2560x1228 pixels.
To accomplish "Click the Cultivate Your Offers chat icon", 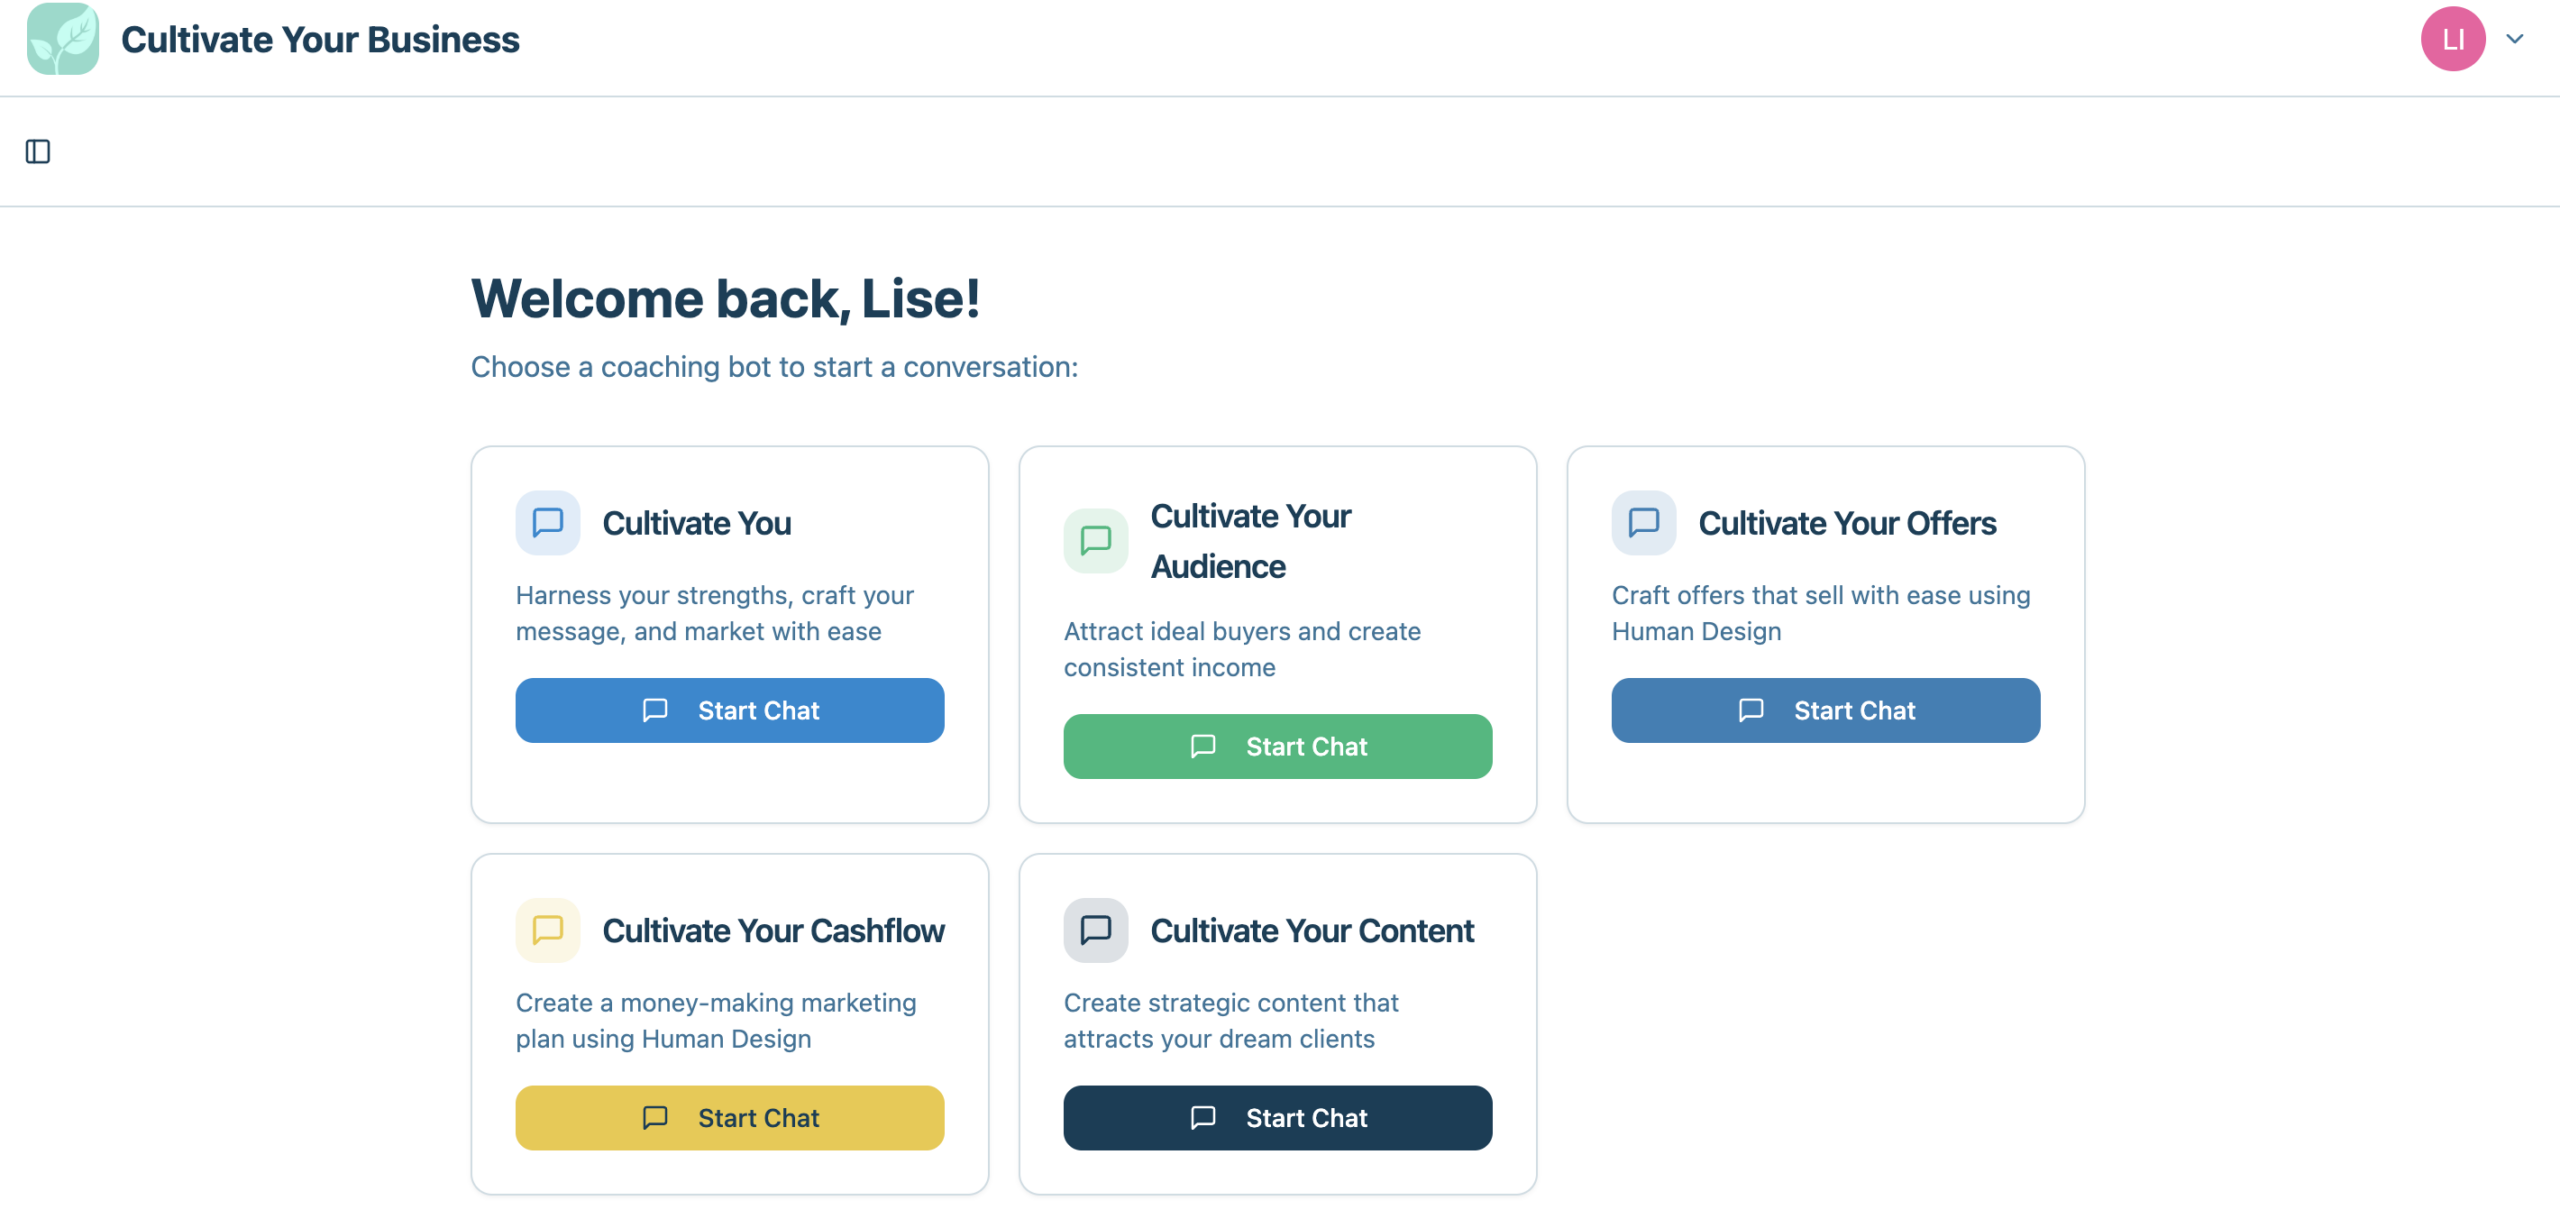I will [1644, 522].
